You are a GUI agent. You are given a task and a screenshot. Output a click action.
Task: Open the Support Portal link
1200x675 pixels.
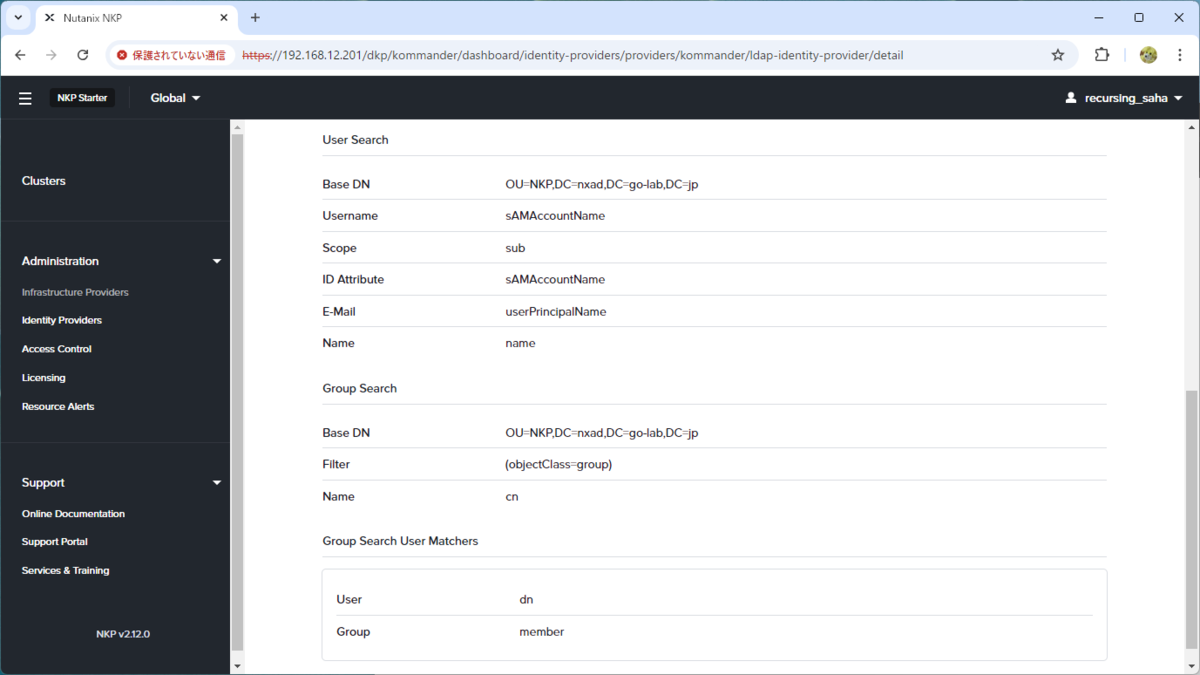[x=55, y=542]
